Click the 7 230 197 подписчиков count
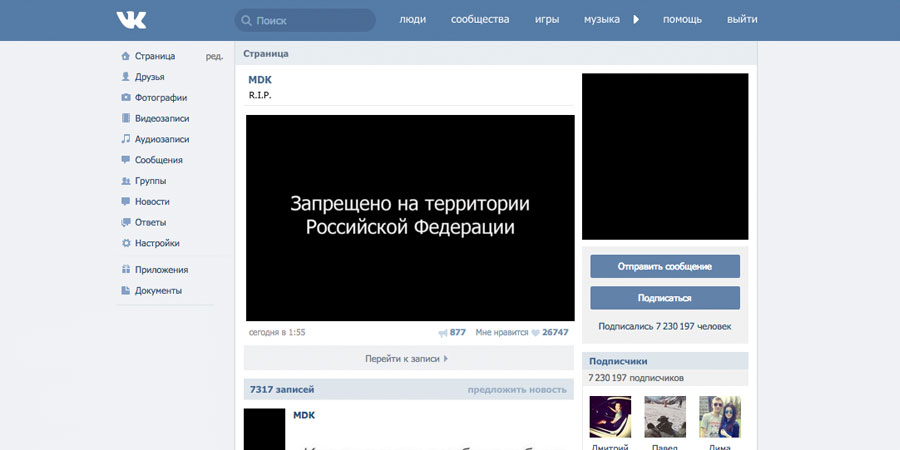 coord(636,378)
